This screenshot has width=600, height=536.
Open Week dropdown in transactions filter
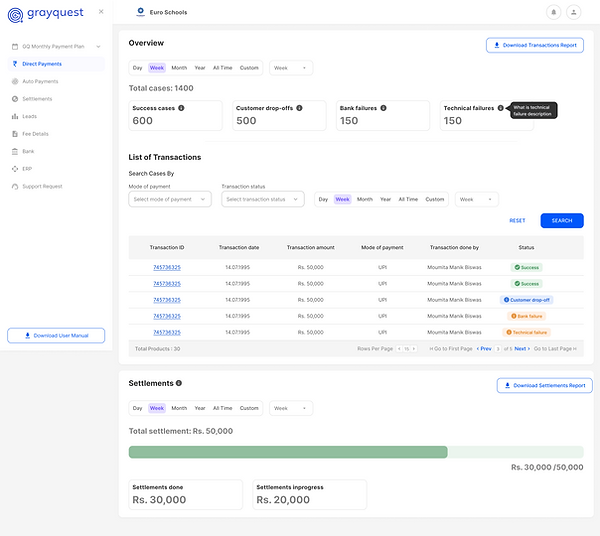[x=476, y=199]
